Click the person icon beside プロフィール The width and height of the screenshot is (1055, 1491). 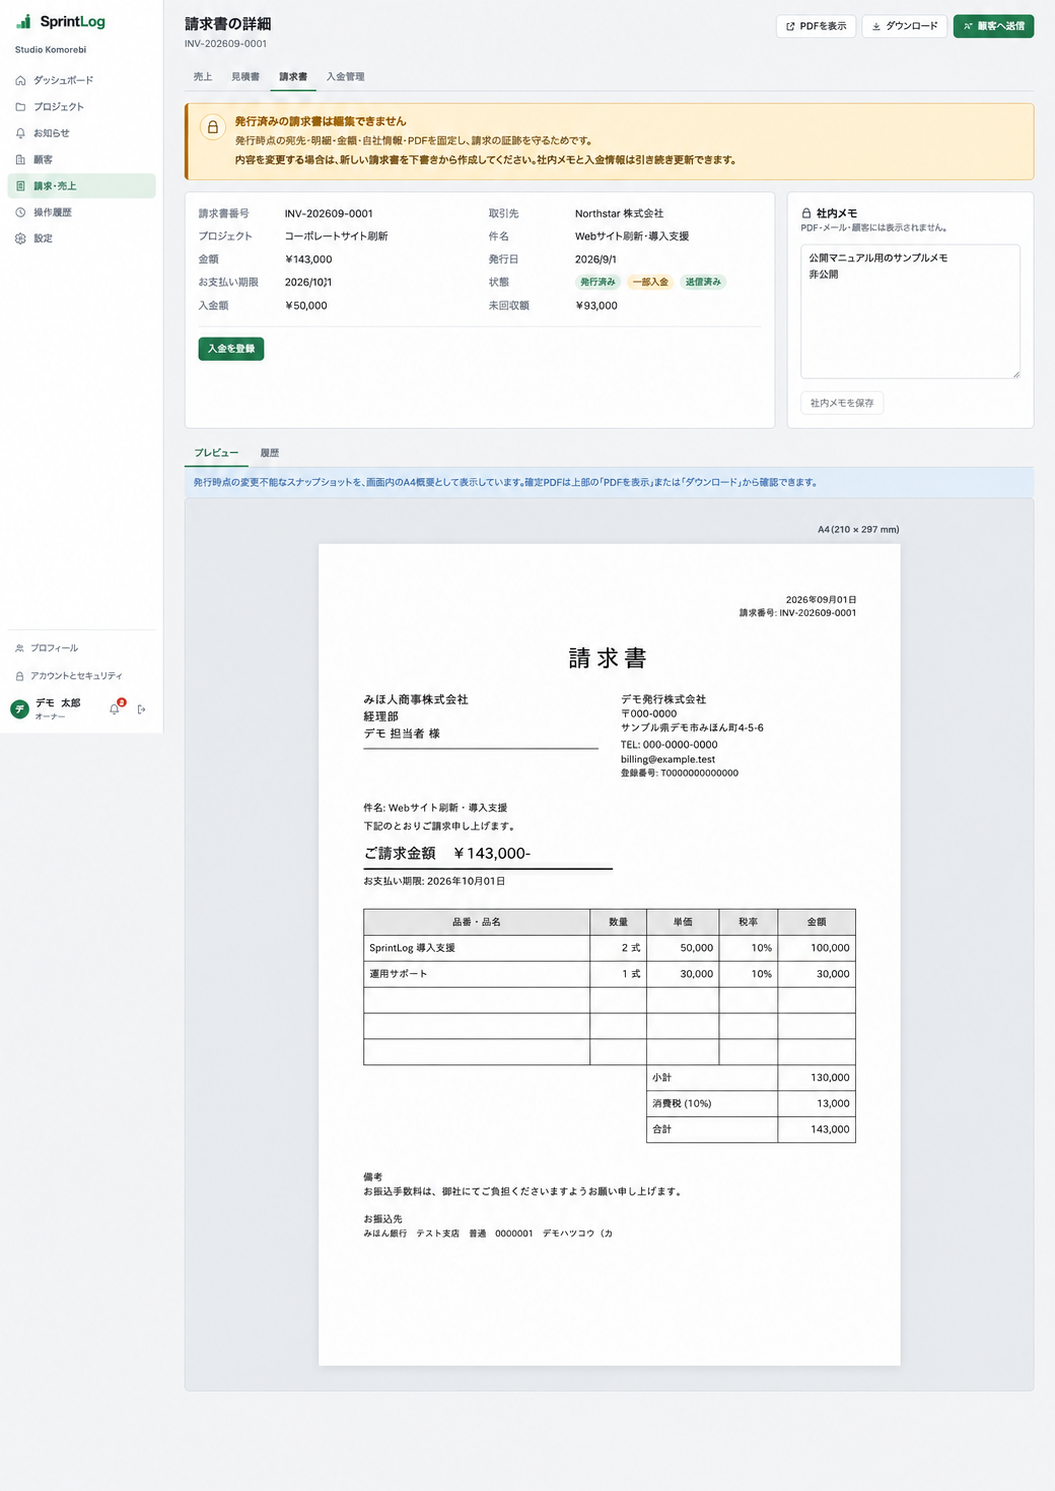pos(20,648)
